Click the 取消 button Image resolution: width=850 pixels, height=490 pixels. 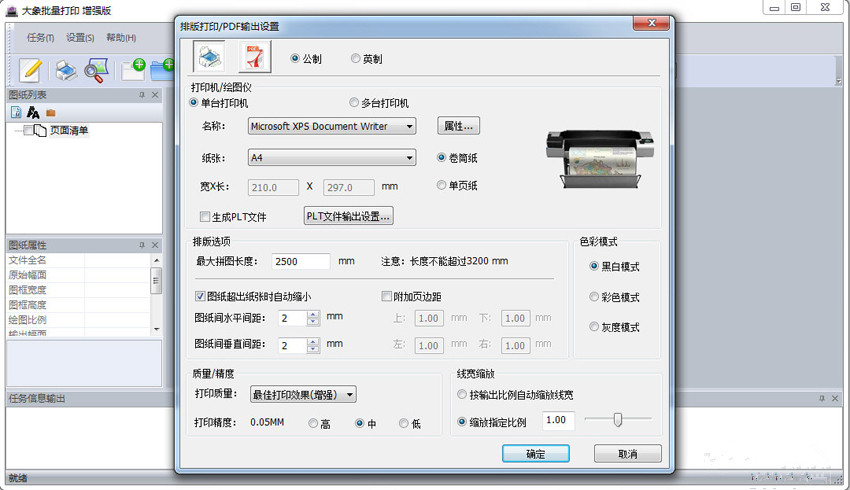pyautogui.click(x=628, y=454)
